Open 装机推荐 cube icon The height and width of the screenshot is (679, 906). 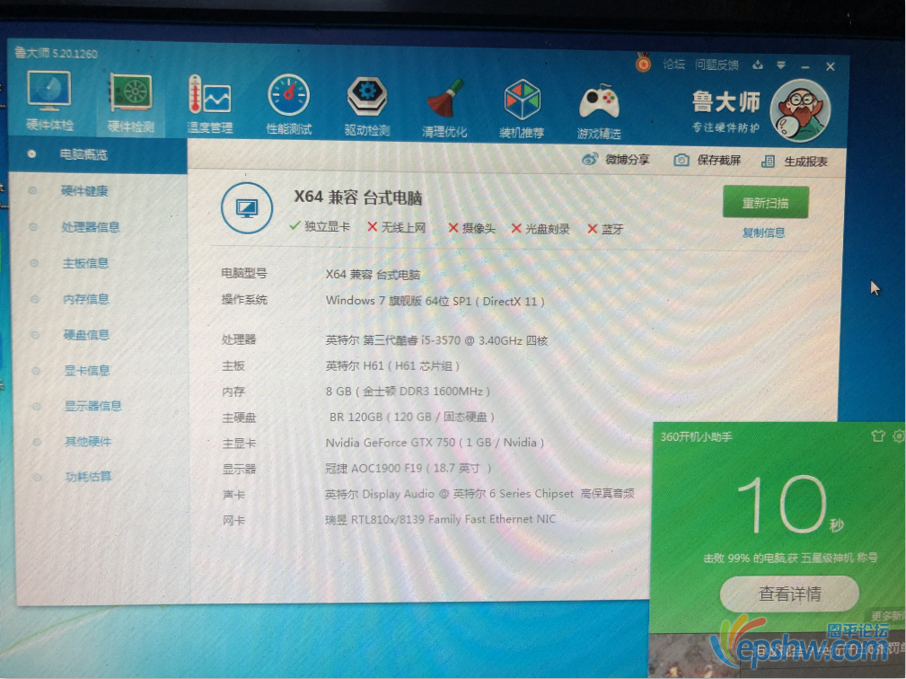(522, 109)
